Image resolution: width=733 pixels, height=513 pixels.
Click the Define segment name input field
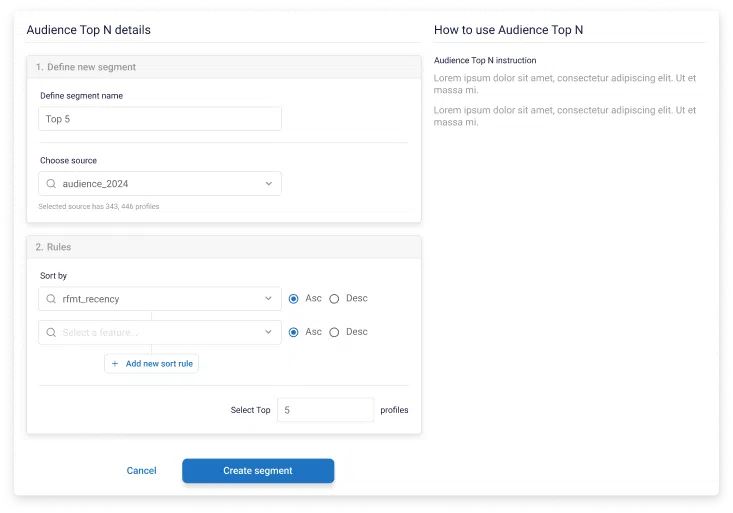[x=160, y=119]
